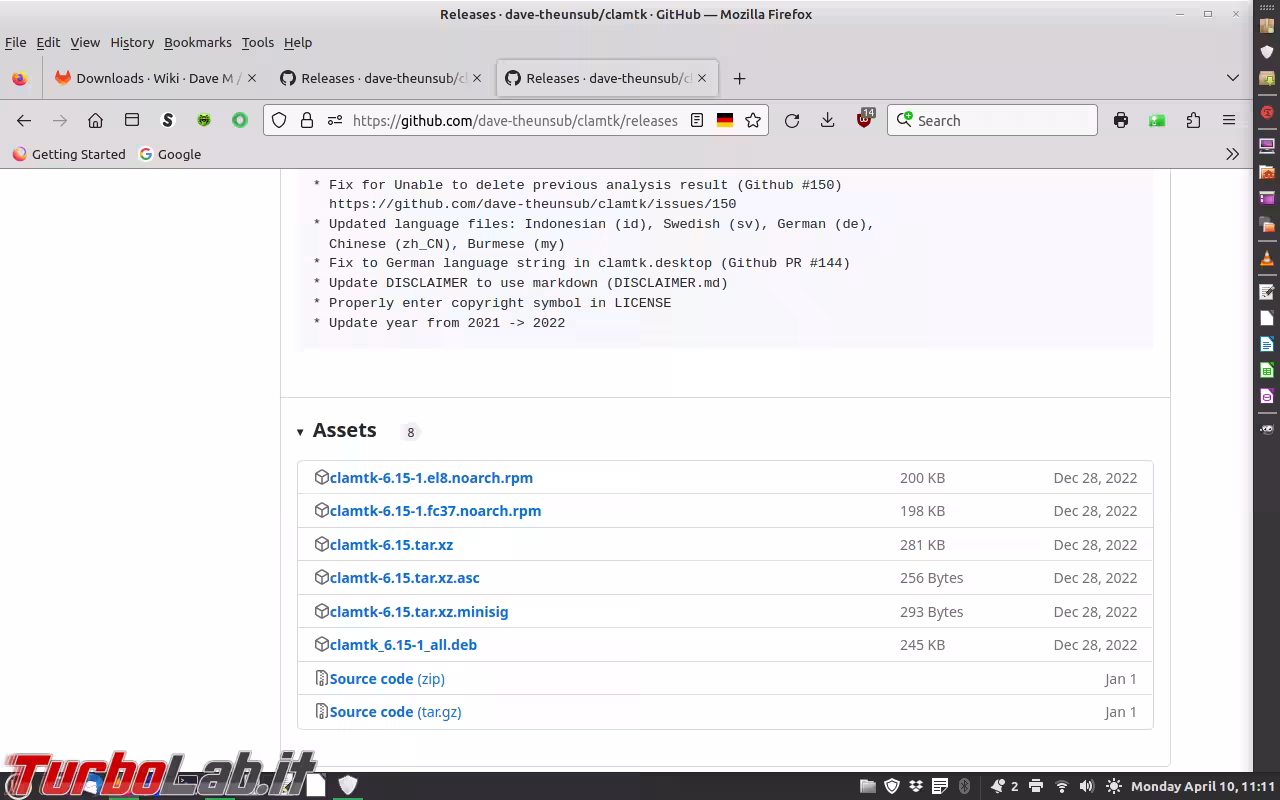Click the Dropbox icon in system tray

click(918, 786)
